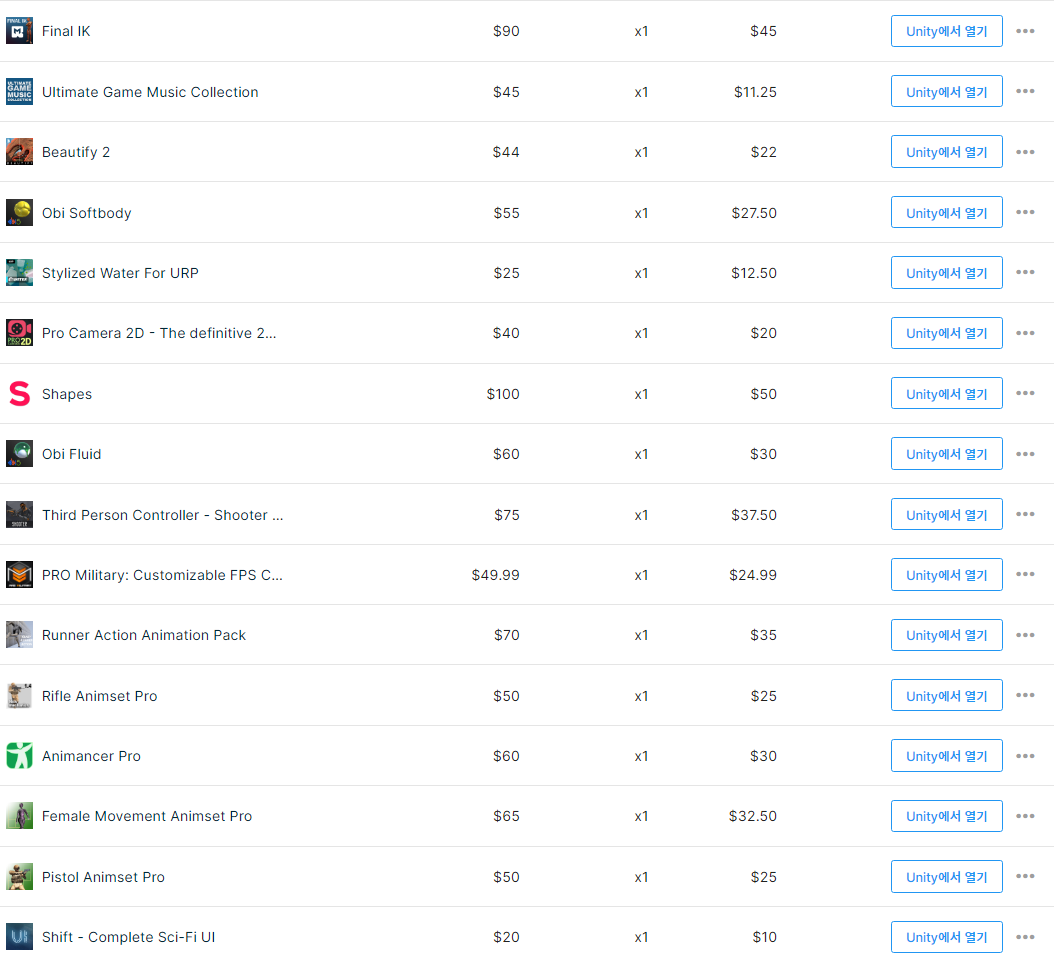
Task: Show ellipsis menu for Rifle Animset Pro
Action: click(1025, 695)
